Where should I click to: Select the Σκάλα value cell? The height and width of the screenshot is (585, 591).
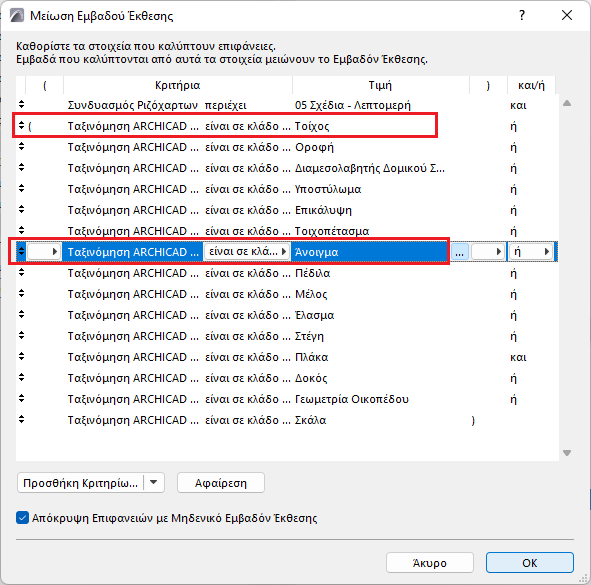(311, 420)
